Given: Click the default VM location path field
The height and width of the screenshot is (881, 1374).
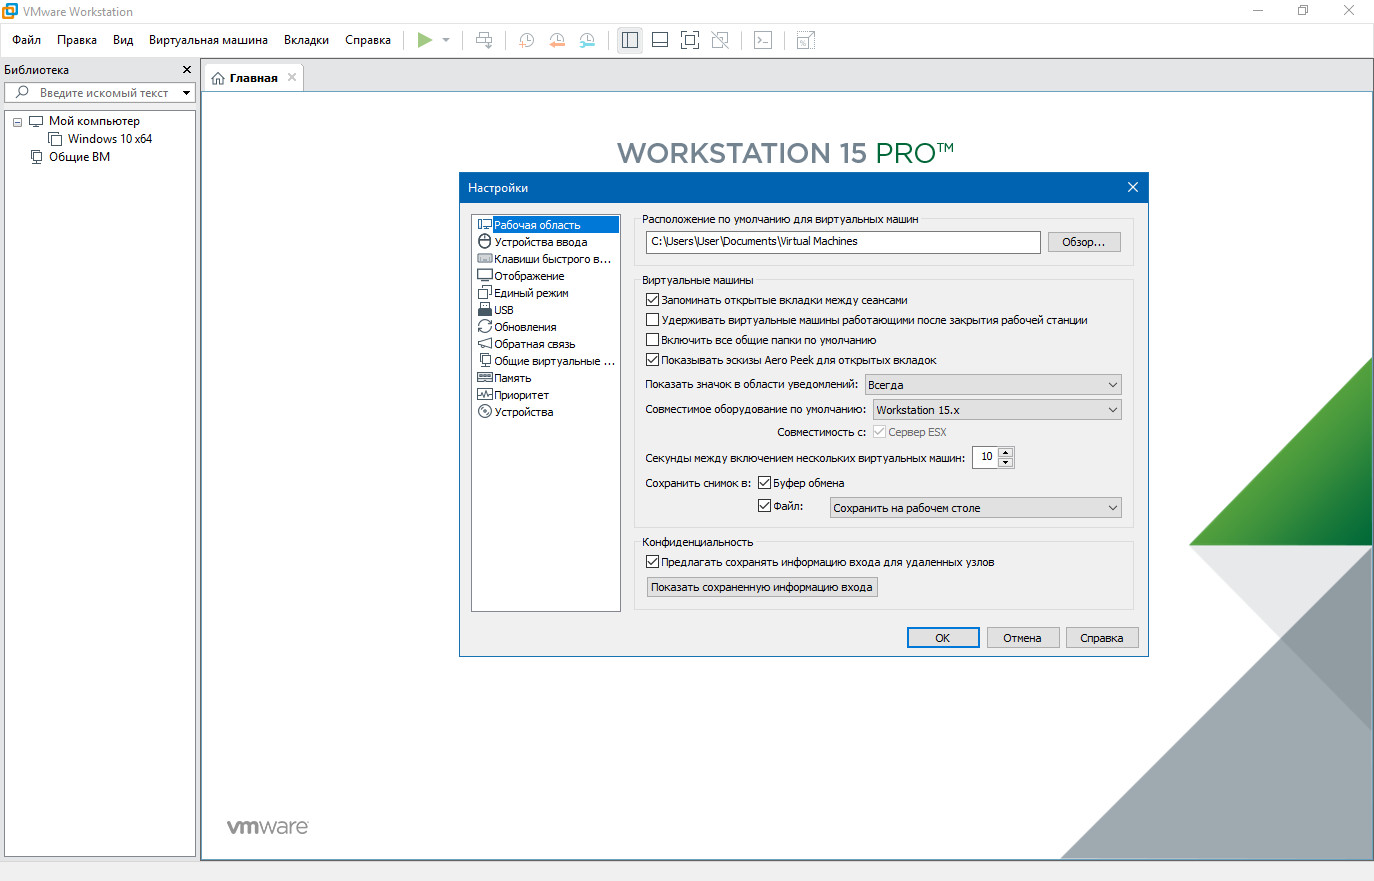Looking at the screenshot, I should click(843, 242).
